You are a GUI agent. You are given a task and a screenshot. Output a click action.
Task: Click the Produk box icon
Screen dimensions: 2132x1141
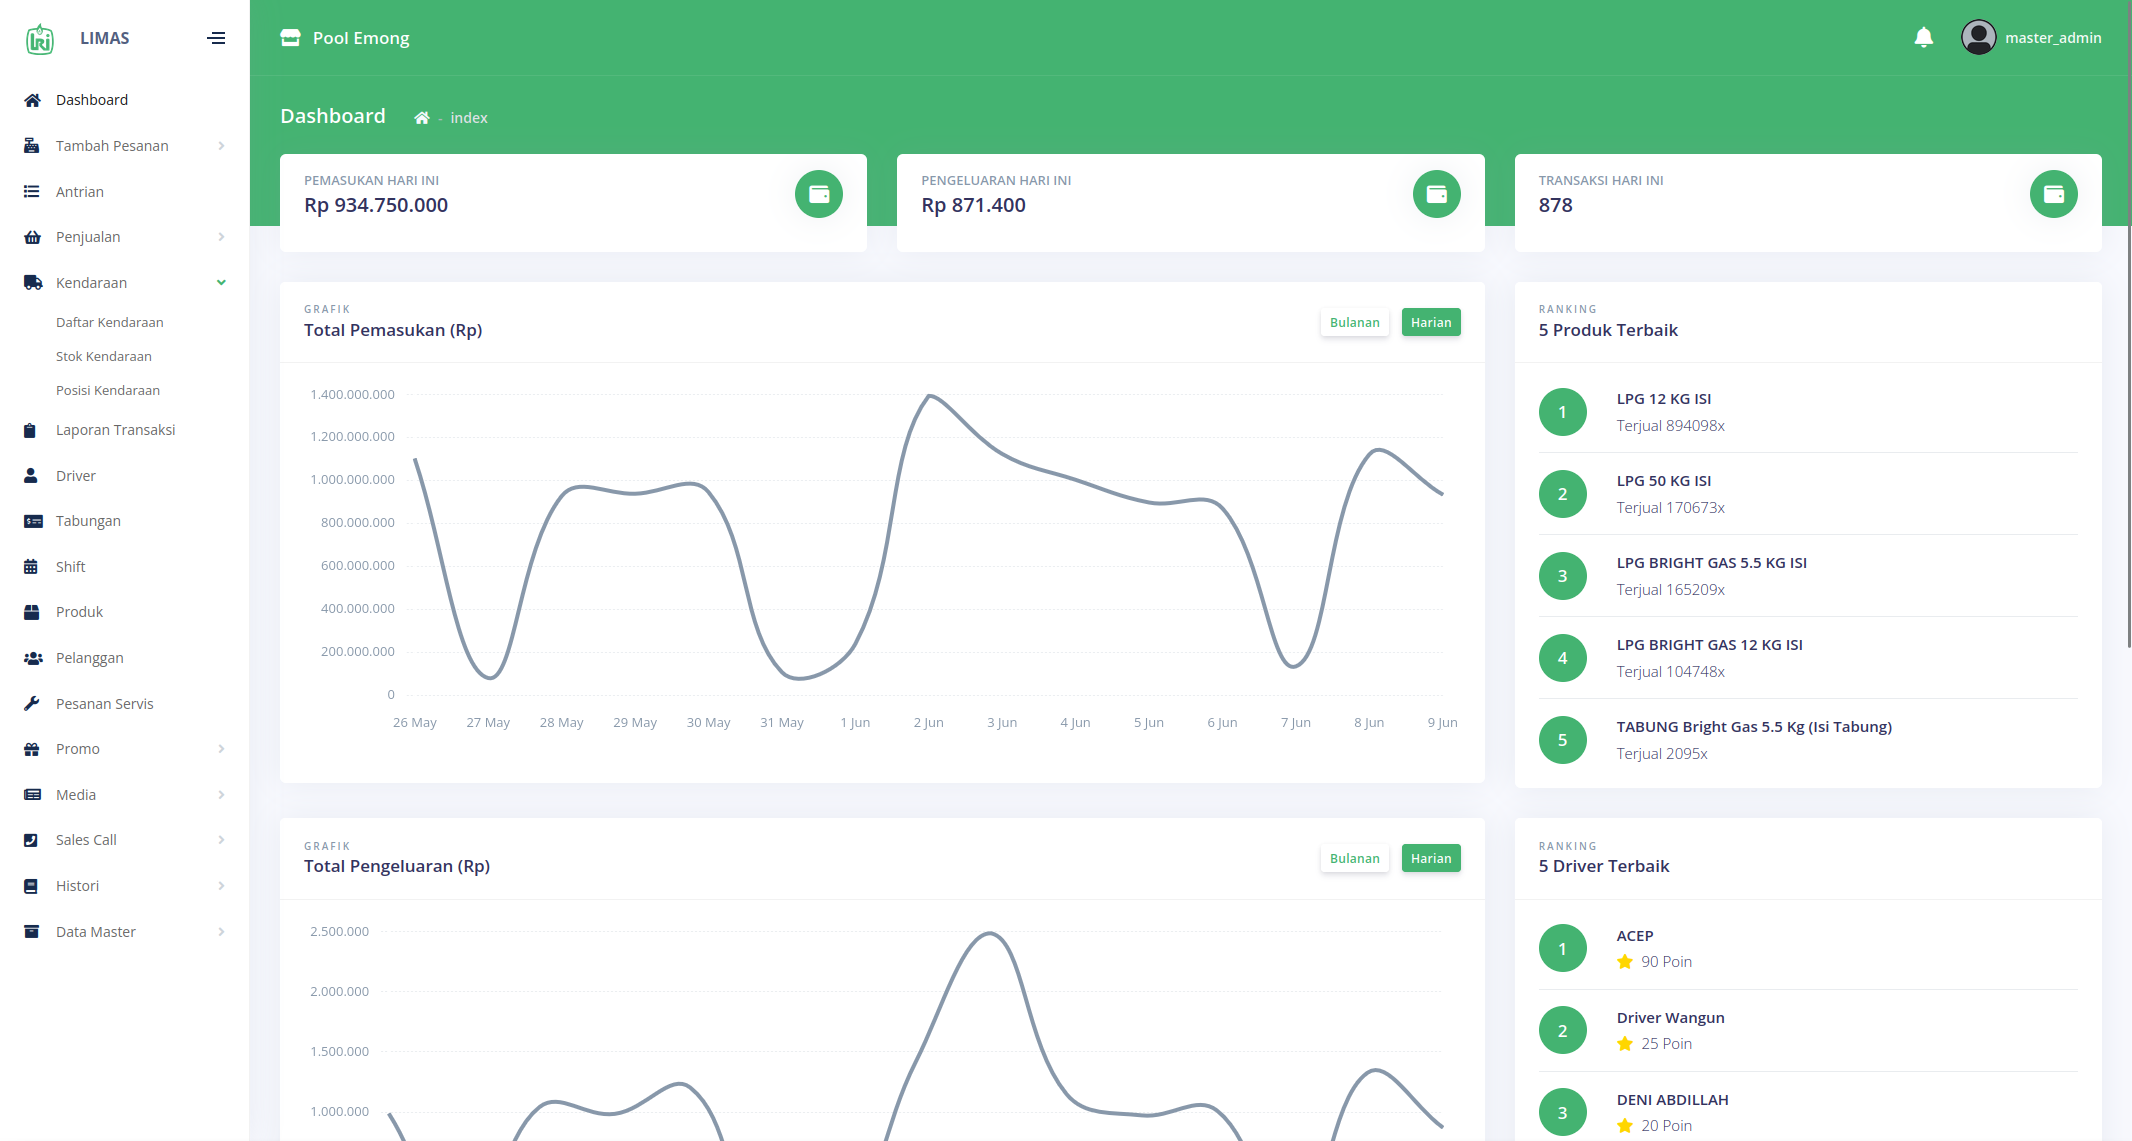point(32,612)
